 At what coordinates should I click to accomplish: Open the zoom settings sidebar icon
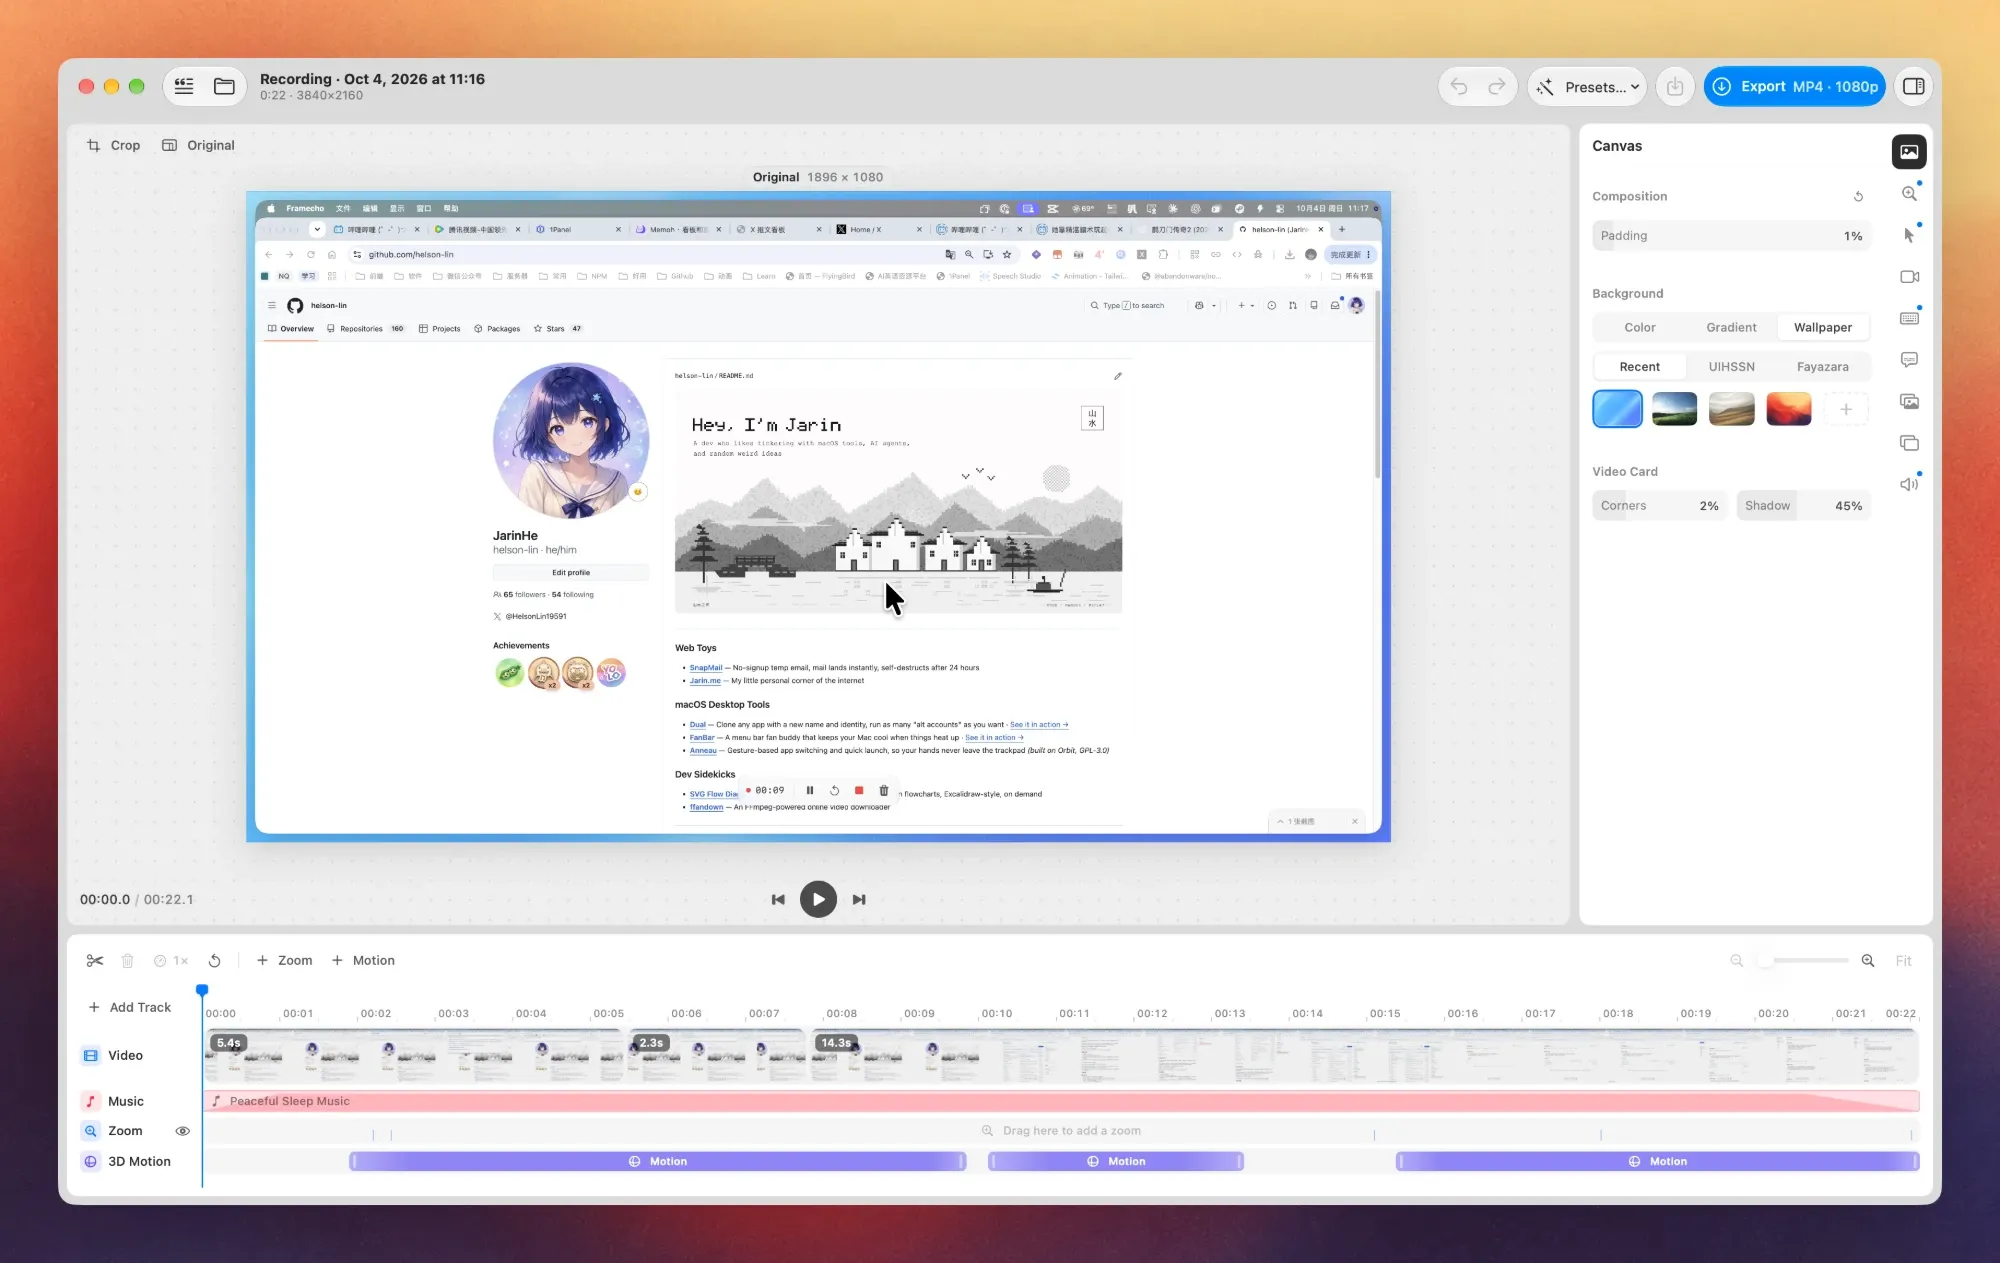(1909, 194)
